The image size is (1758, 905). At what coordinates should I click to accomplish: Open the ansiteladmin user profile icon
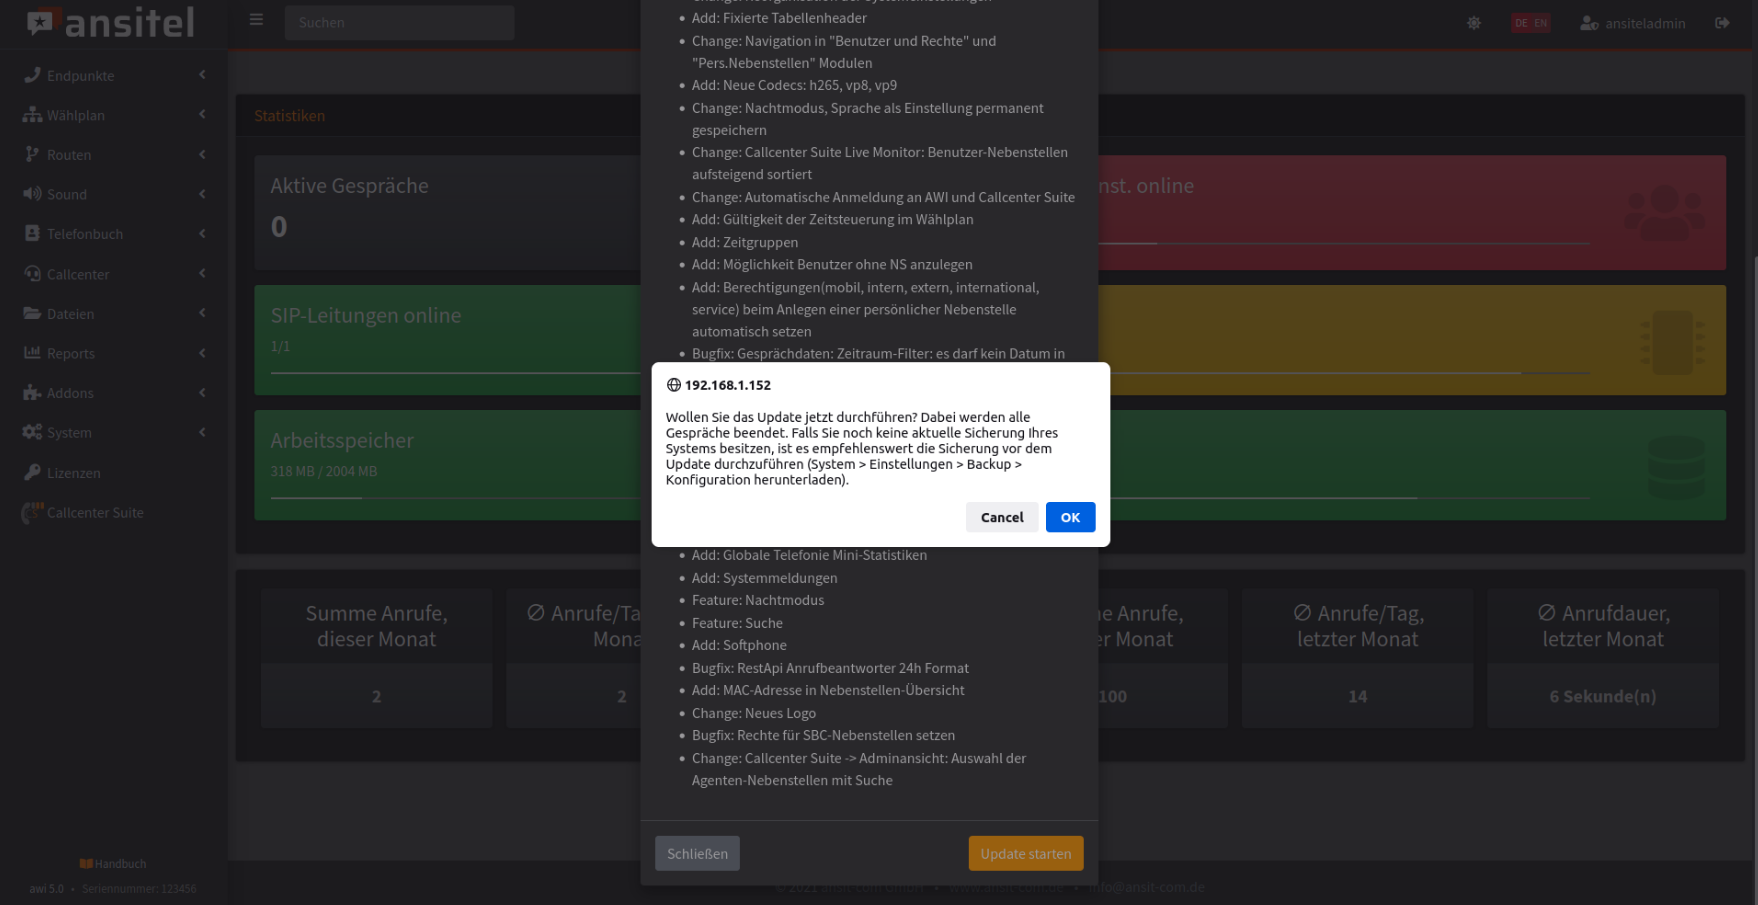pos(1589,23)
